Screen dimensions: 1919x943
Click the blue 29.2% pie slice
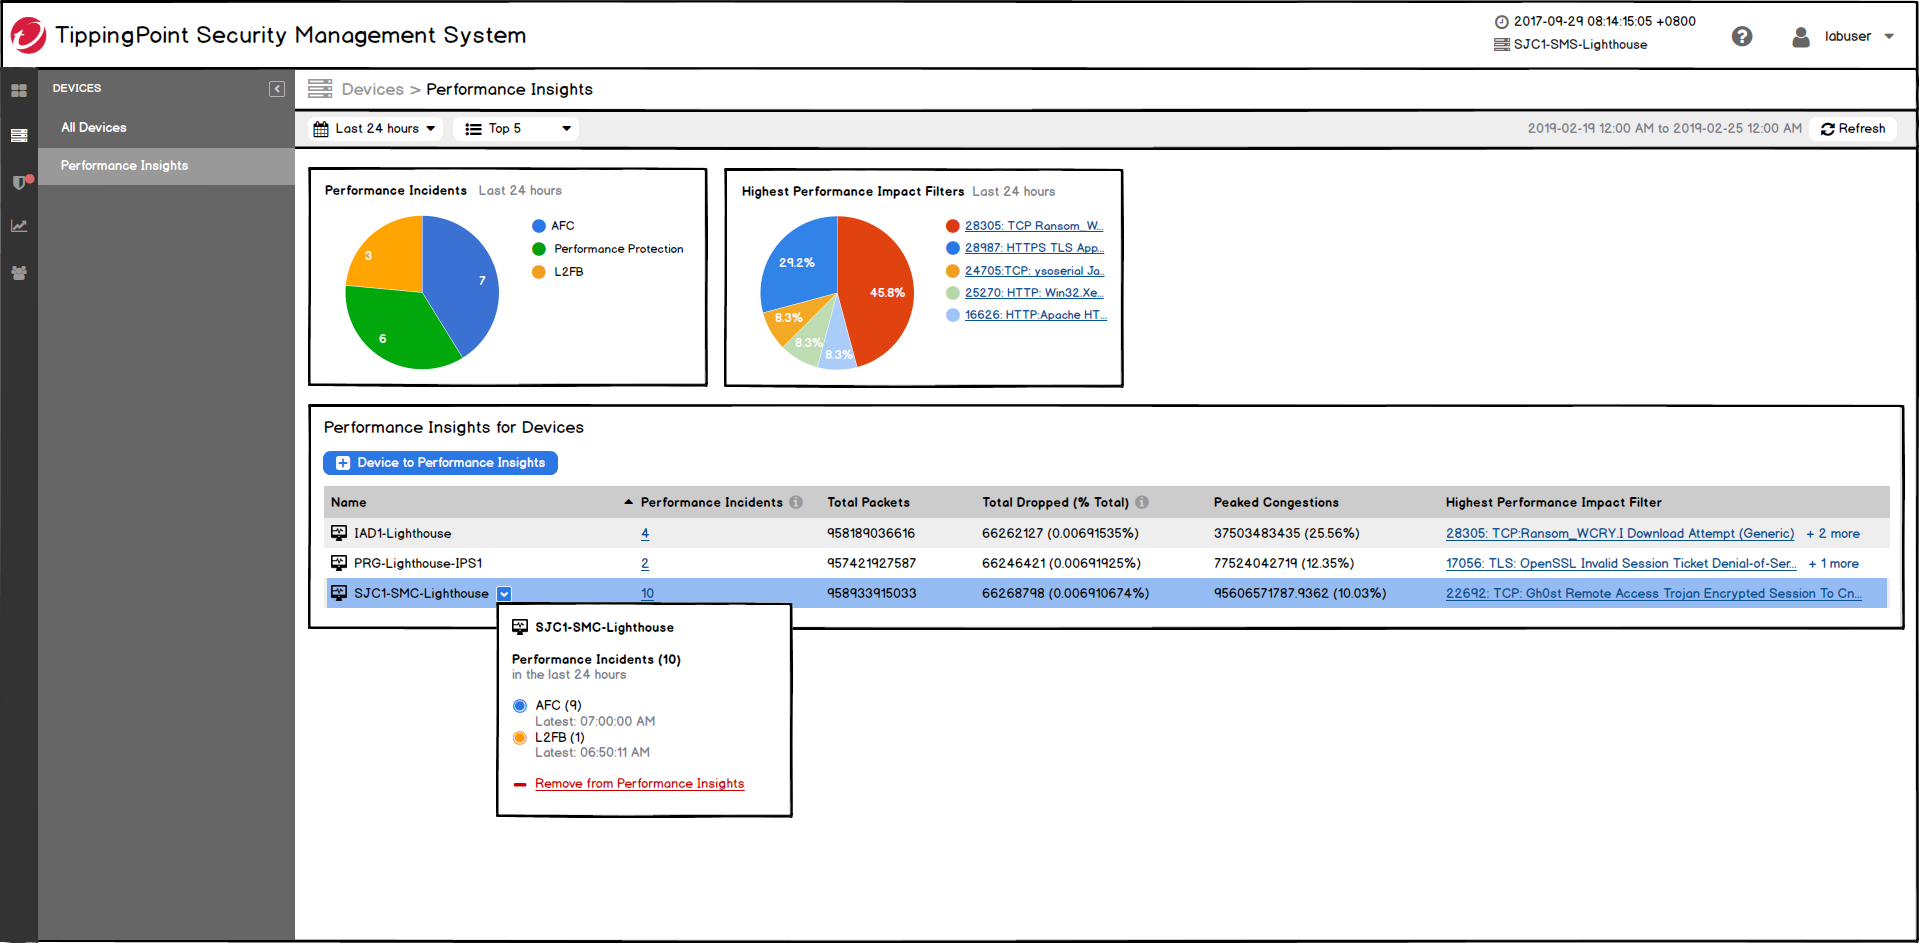pyautogui.click(x=797, y=262)
